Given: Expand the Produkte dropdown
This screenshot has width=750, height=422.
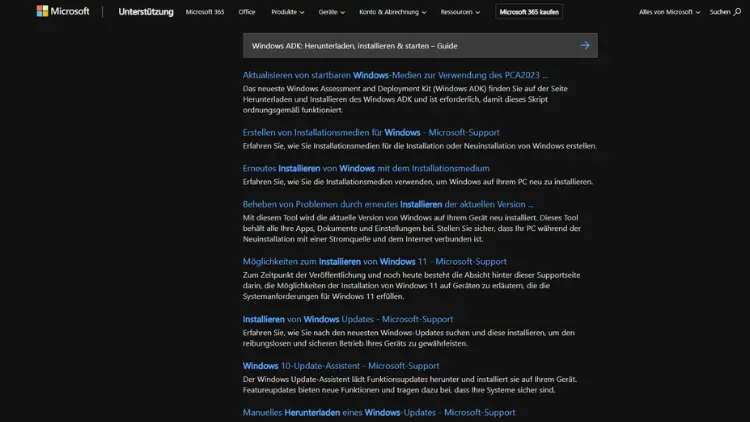Looking at the screenshot, I should pyautogui.click(x=287, y=12).
